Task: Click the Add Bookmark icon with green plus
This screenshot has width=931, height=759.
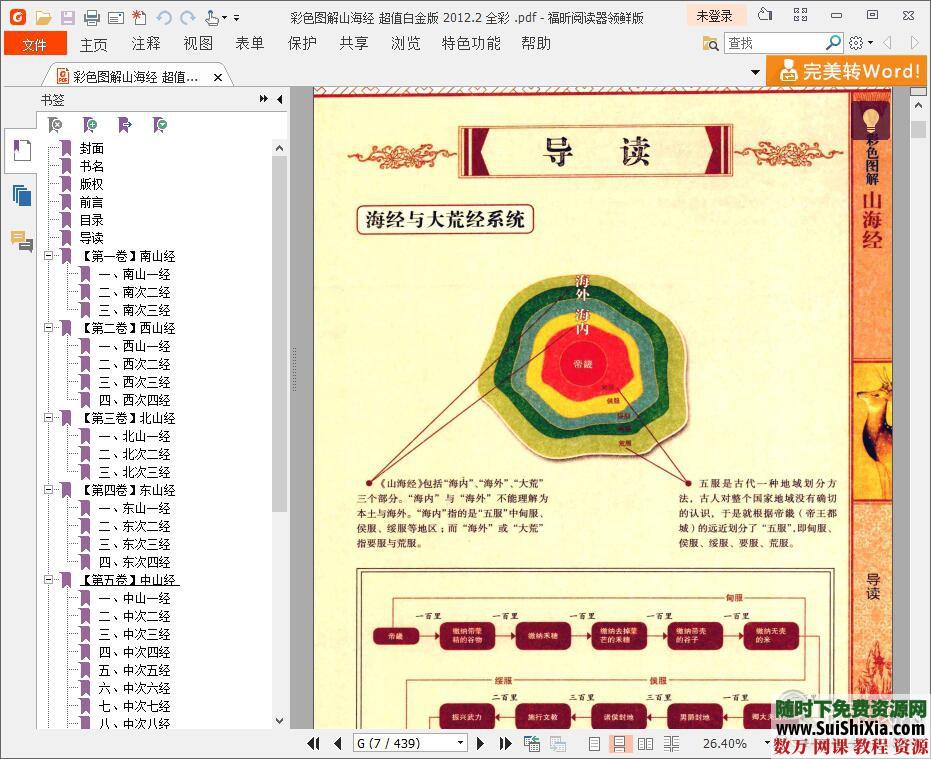Action: click(x=89, y=124)
